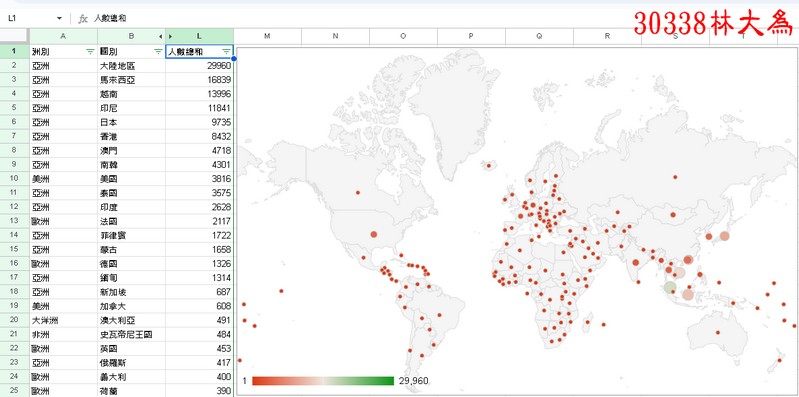Select value cell 2117
Image resolution: width=799 pixels, height=397 pixels.
tap(200, 221)
